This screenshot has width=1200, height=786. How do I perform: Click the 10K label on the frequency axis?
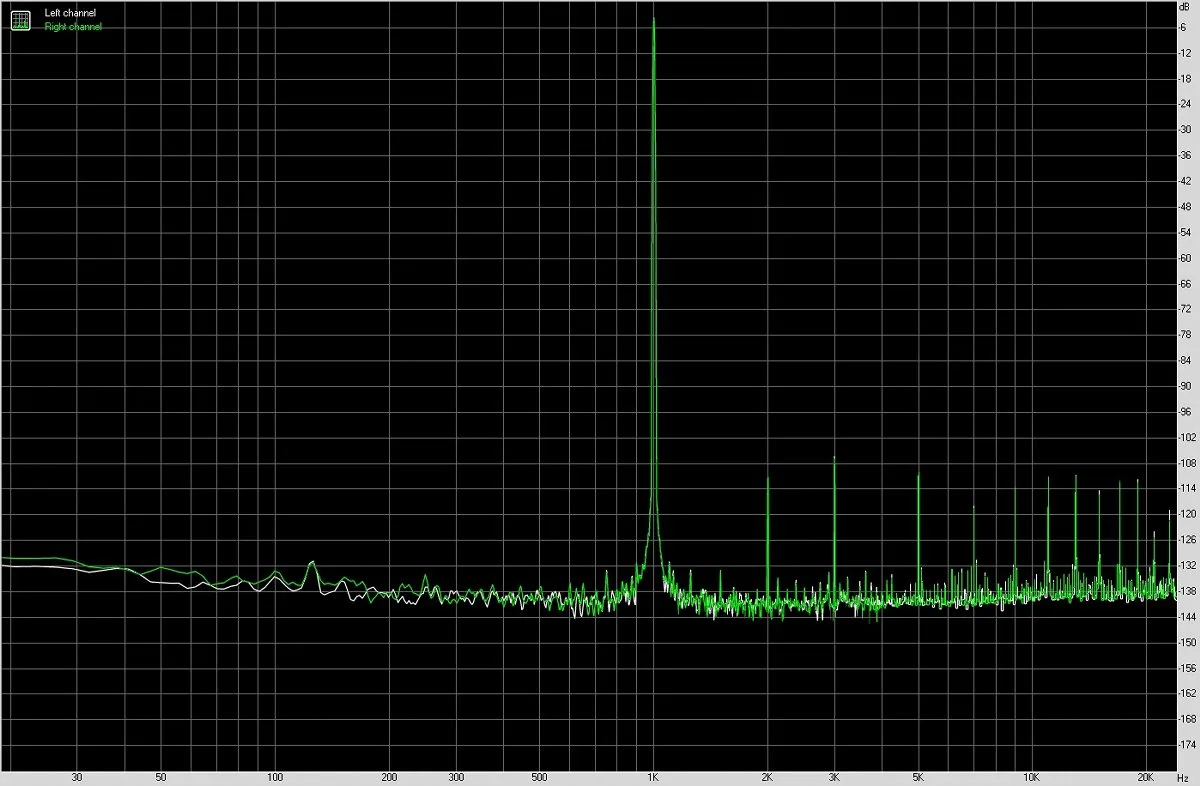tap(1031, 777)
